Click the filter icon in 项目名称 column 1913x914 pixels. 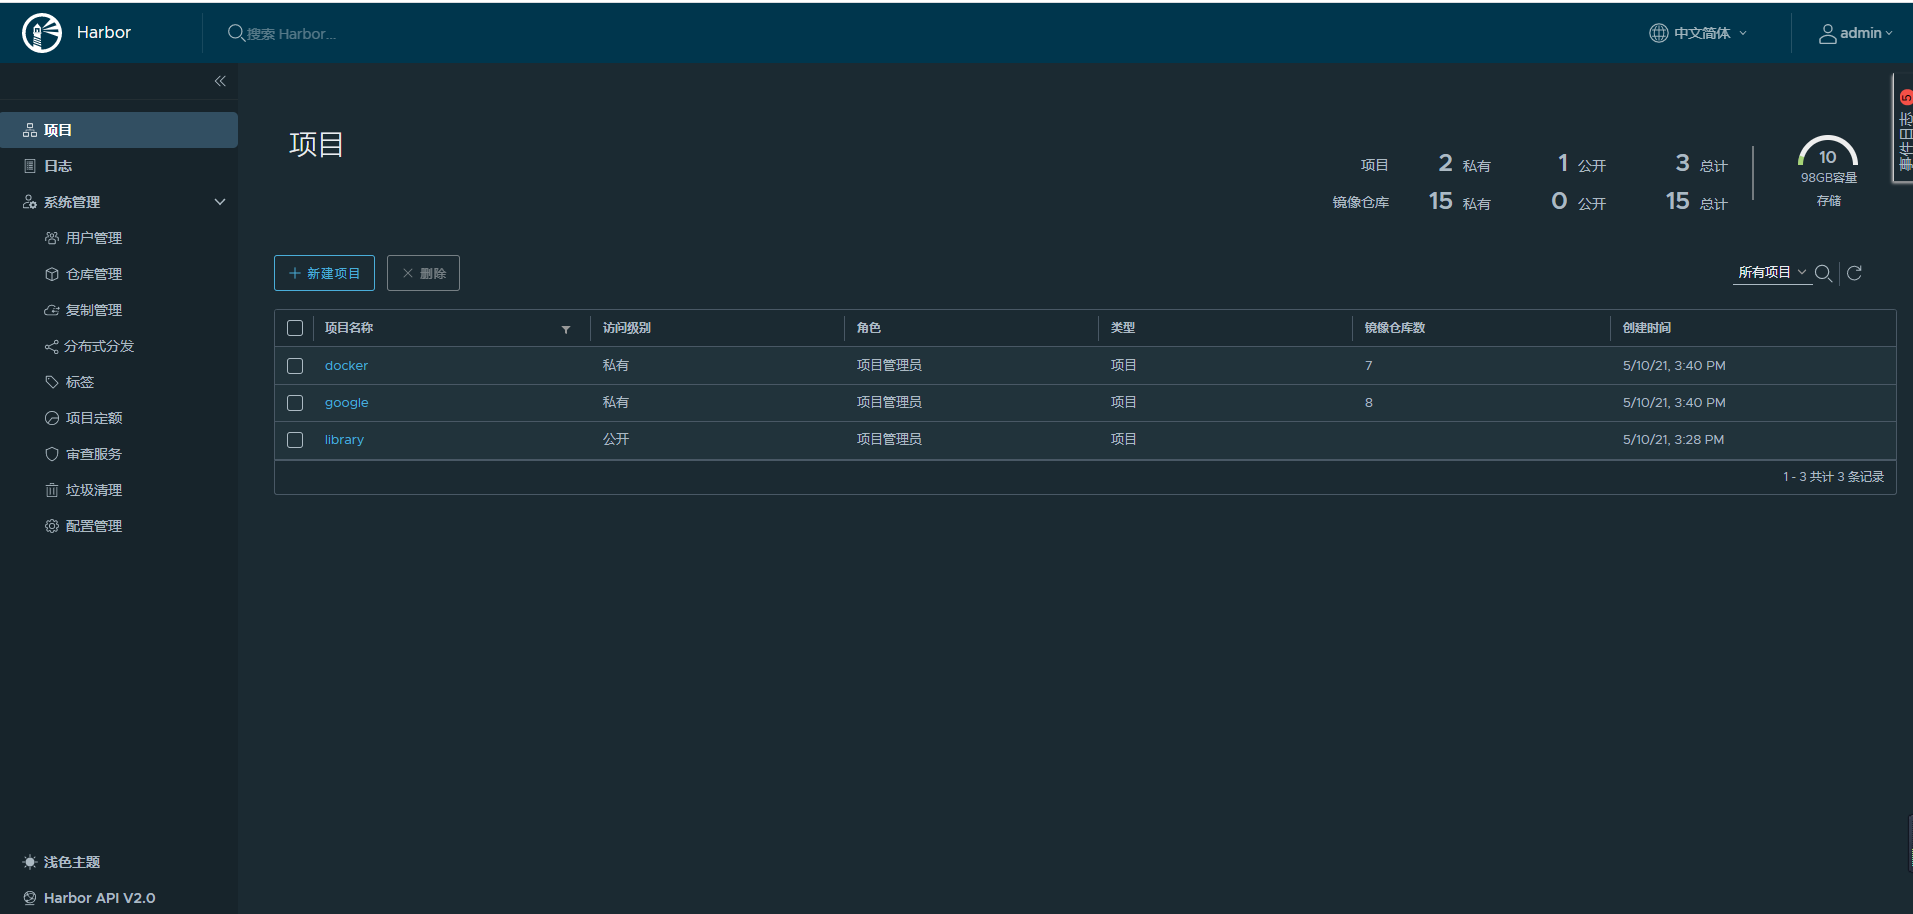(x=566, y=329)
